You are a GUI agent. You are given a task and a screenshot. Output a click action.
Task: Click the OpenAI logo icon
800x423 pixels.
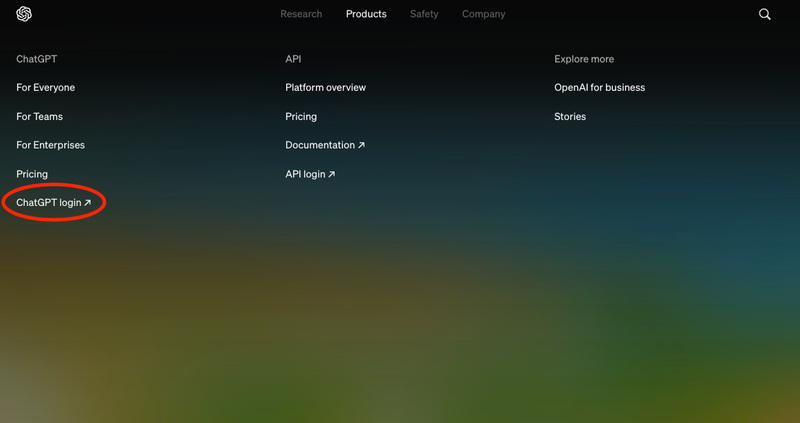(24, 14)
